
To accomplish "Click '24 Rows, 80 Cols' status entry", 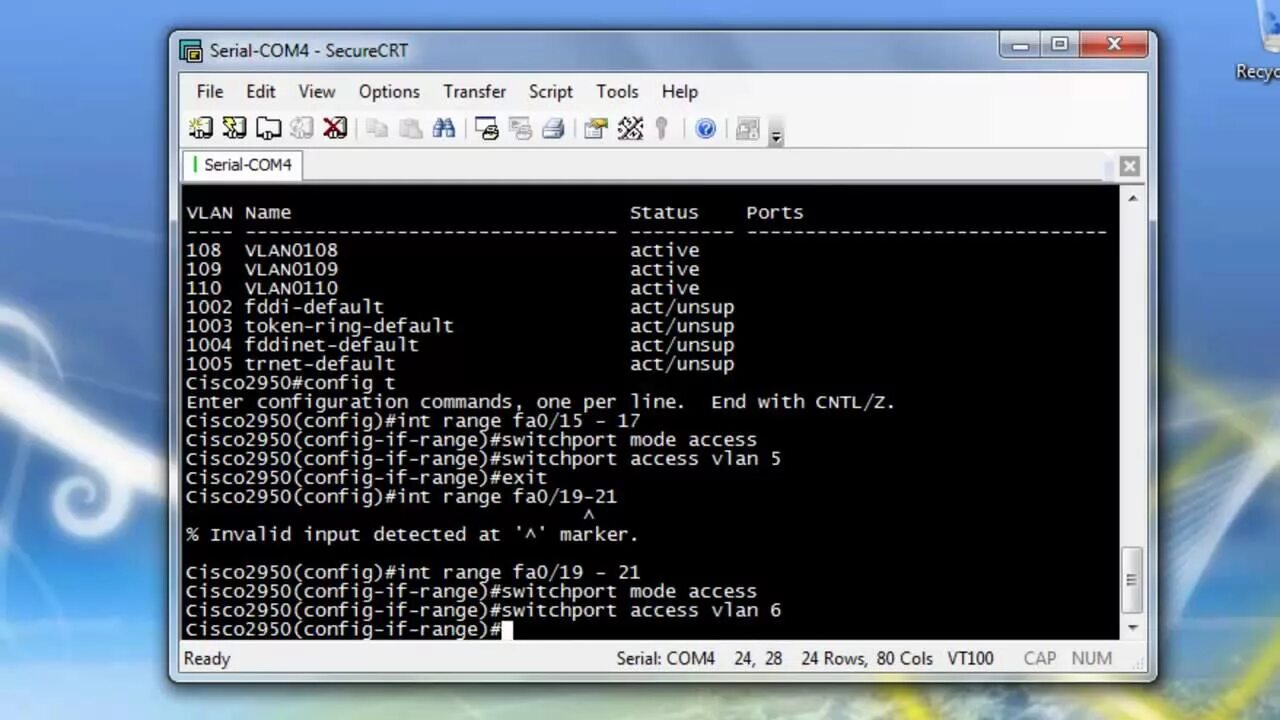I will tap(867, 658).
